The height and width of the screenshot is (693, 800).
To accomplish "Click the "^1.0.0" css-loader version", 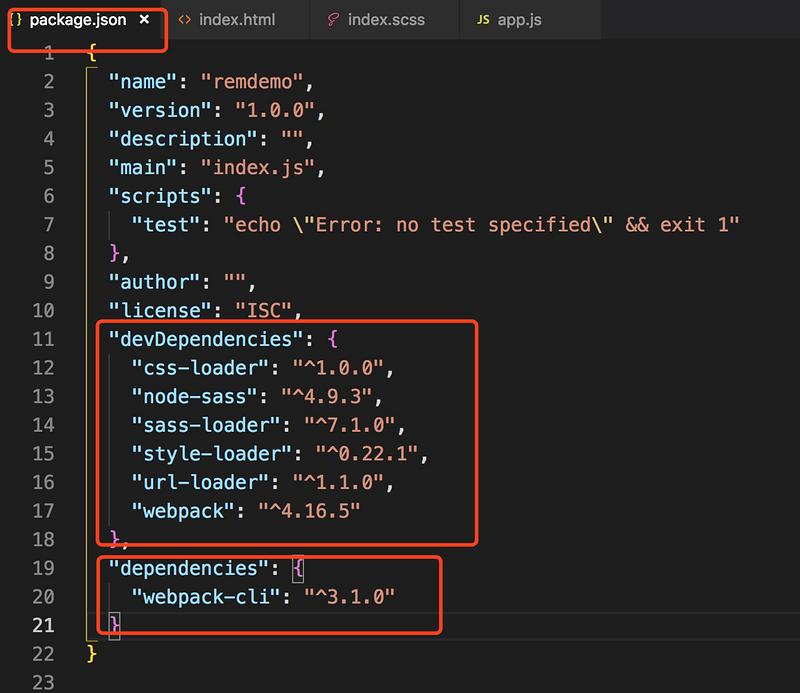I will pyautogui.click(x=338, y=367).
